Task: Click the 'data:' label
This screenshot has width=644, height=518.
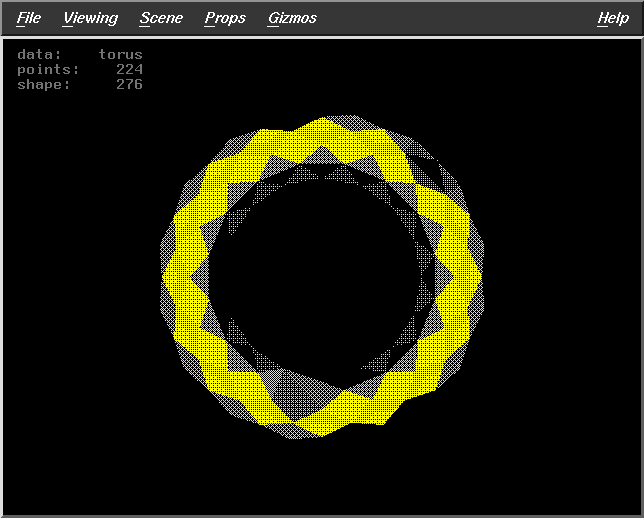Action: pyautogui.click(x=39, y=55)
